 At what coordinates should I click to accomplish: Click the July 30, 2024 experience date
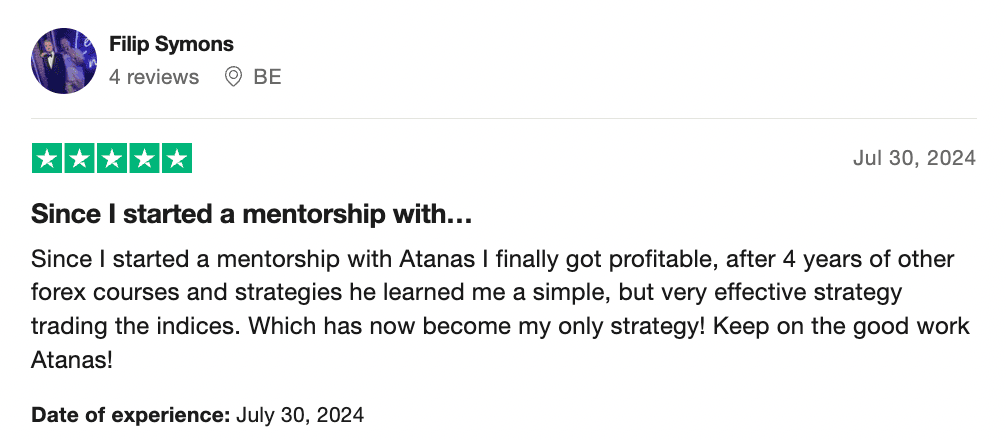(x=300, y=414)
